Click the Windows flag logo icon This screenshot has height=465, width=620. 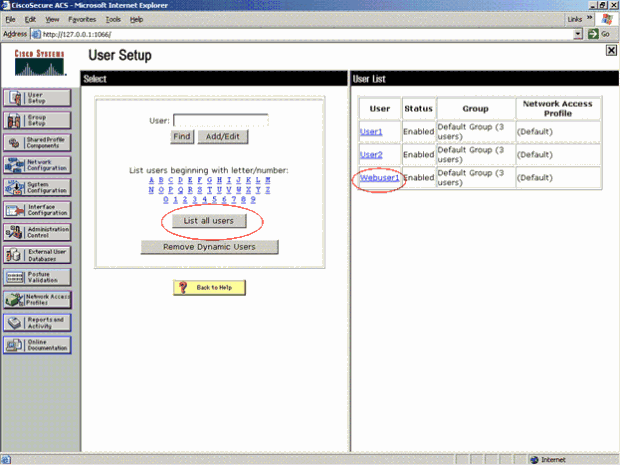point(607,19)
